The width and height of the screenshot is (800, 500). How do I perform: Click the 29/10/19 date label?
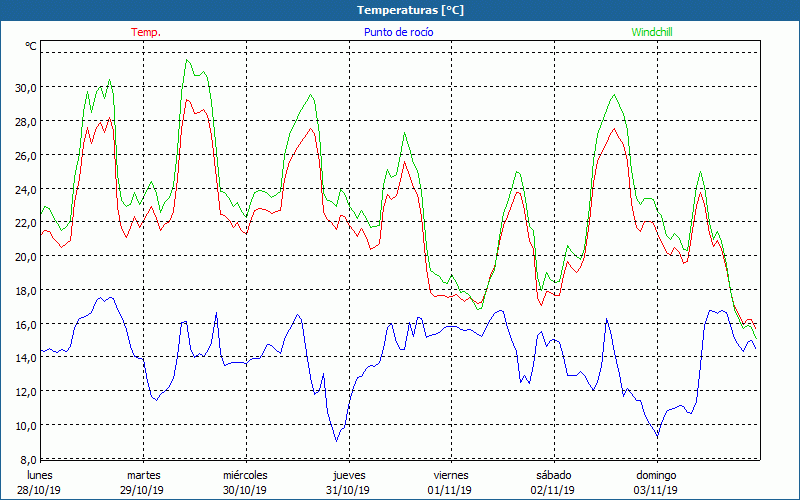142,490
